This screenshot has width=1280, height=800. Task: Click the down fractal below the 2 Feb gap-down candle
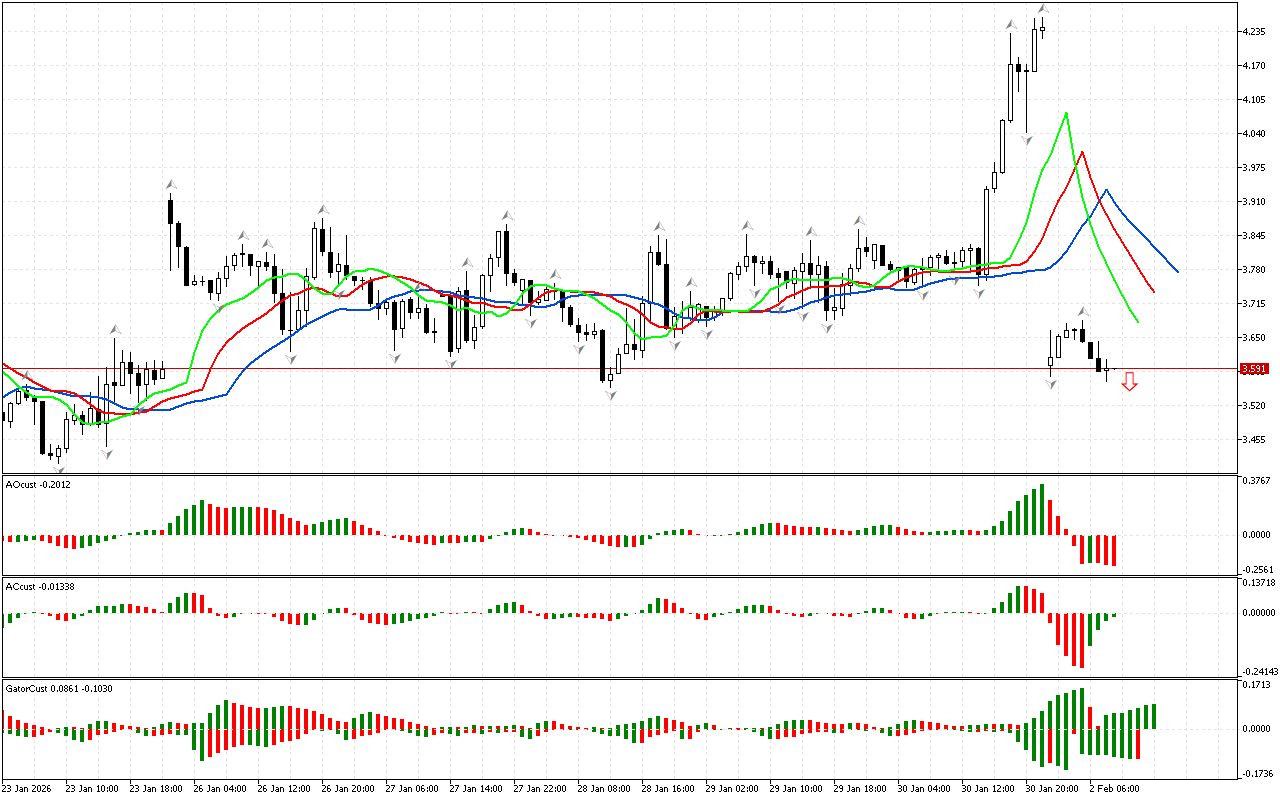[x=1051, y=384]
